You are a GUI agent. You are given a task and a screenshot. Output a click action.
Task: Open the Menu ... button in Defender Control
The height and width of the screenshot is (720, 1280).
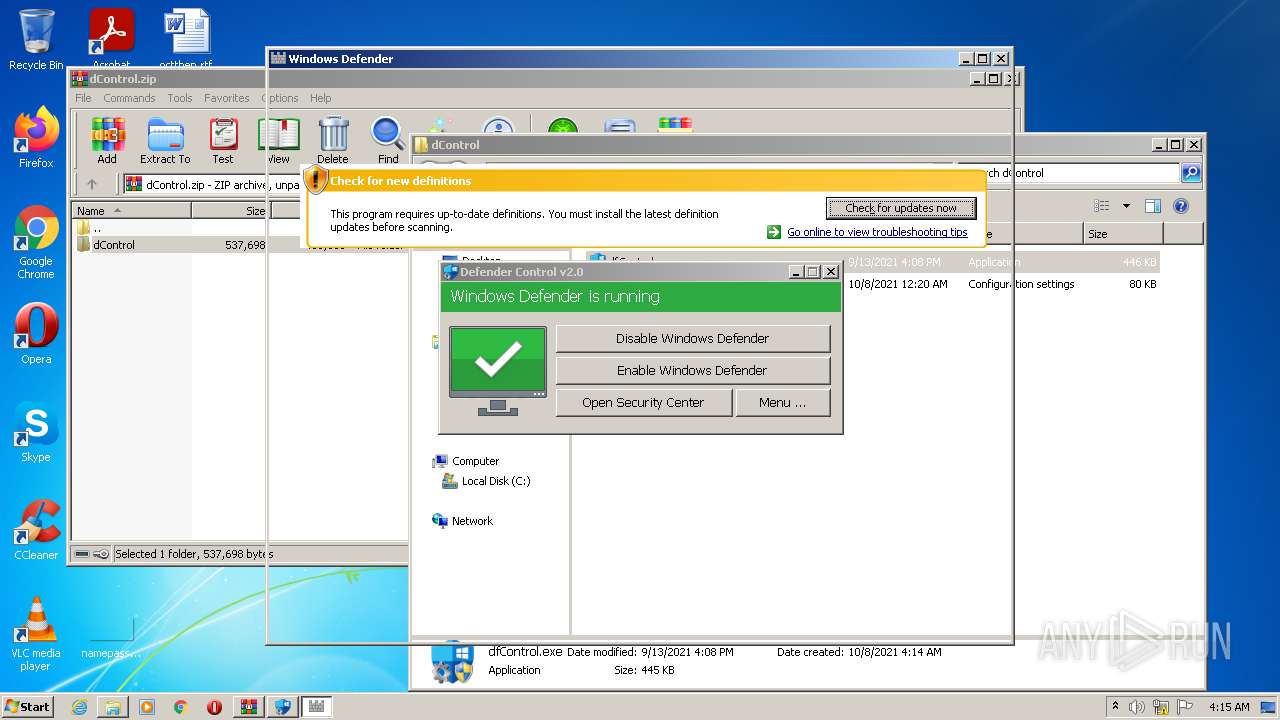coord(782,403)
